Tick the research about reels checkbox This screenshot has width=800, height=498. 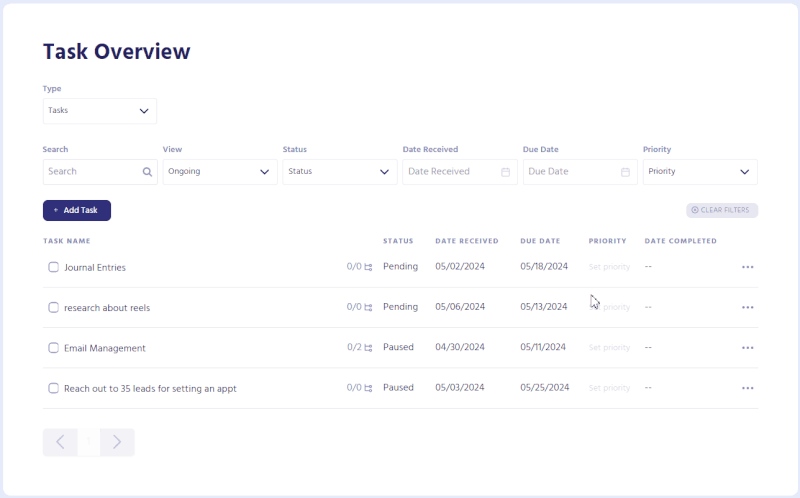(x=54, y=308)
